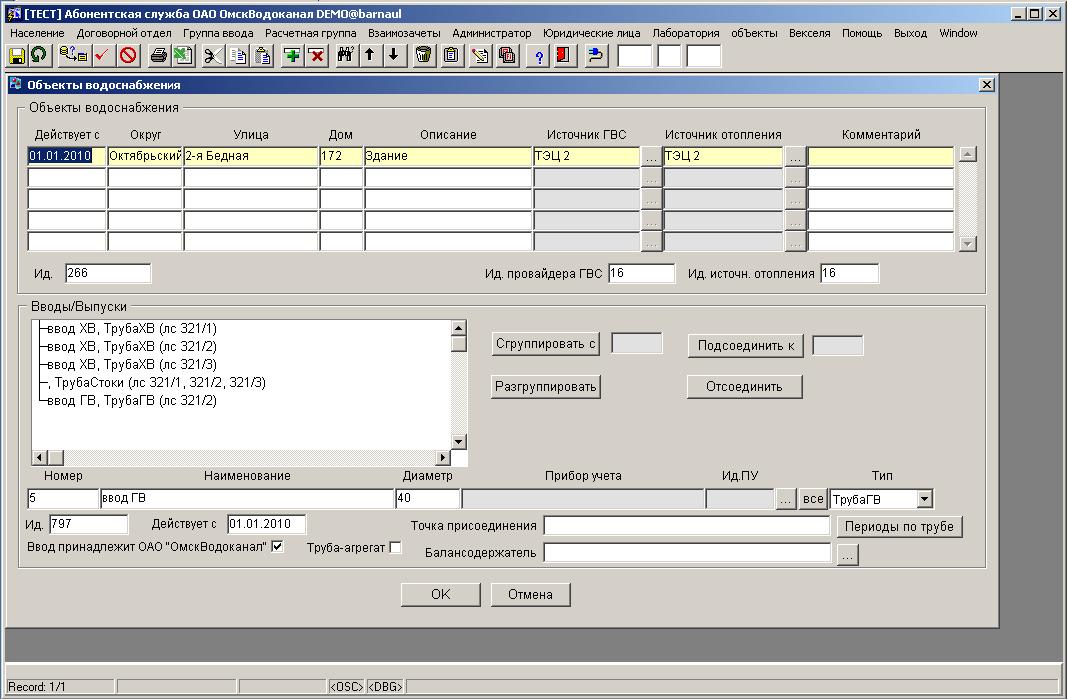The height and width of the screenshot is (700, 1068).
Task: Click the scissors cut icon
Action: tap(212, 56)
